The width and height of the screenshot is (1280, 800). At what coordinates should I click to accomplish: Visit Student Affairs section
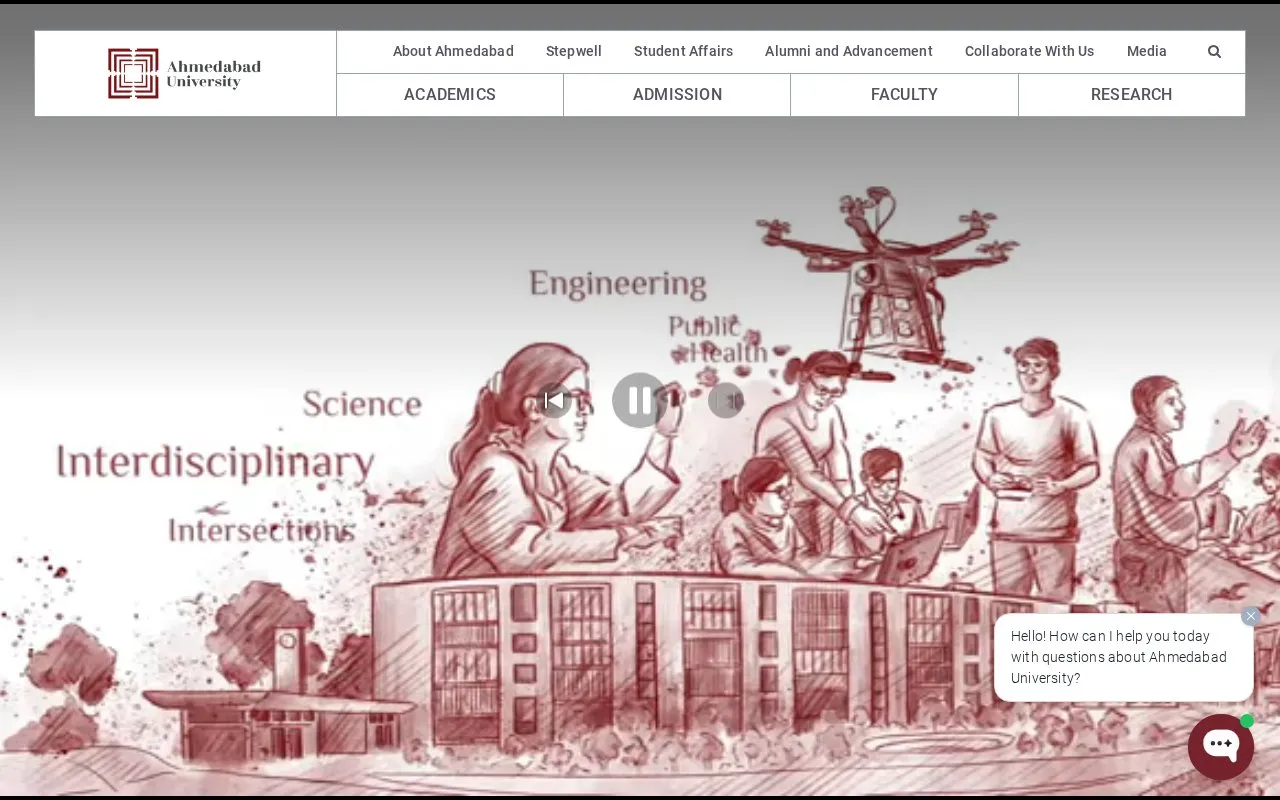683,51
